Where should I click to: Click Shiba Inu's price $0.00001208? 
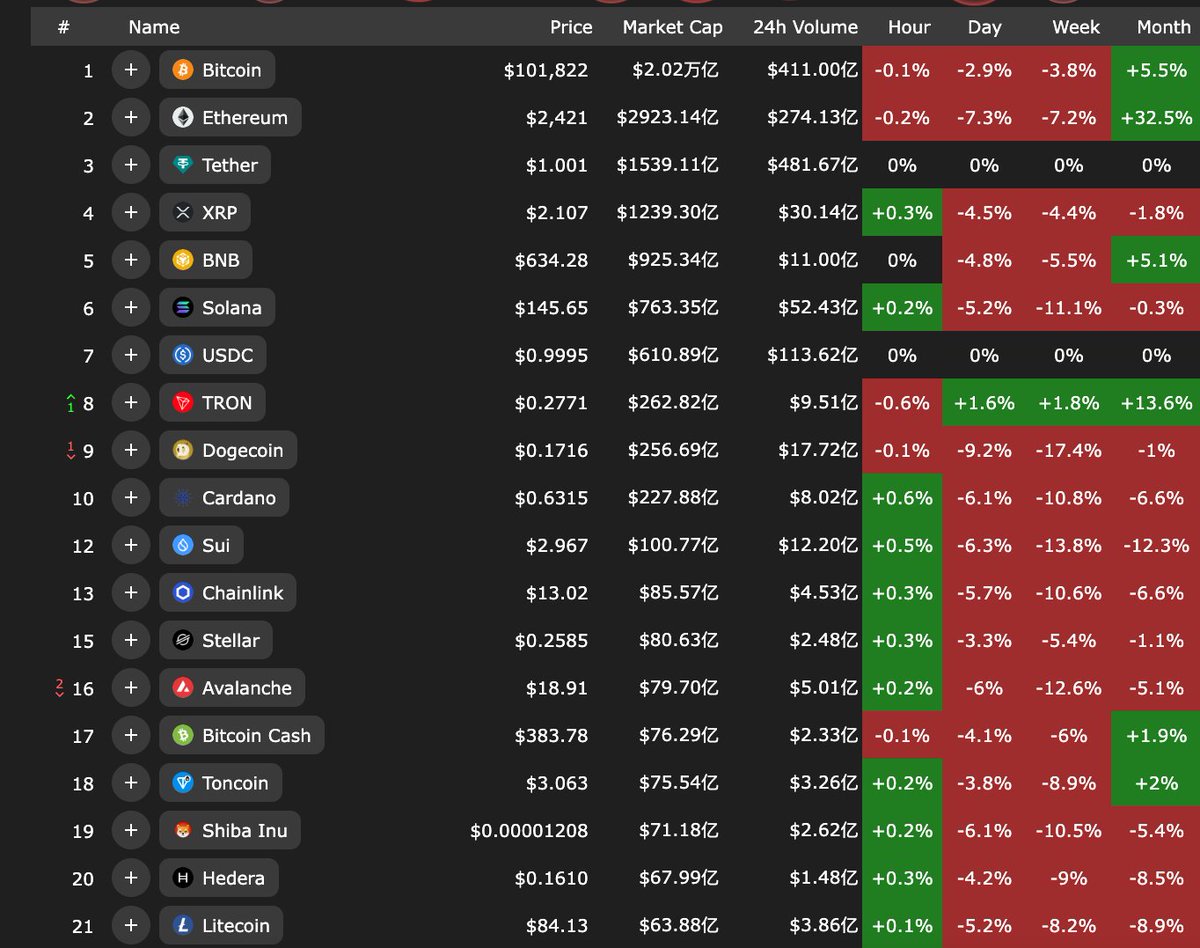coord(529,831)
